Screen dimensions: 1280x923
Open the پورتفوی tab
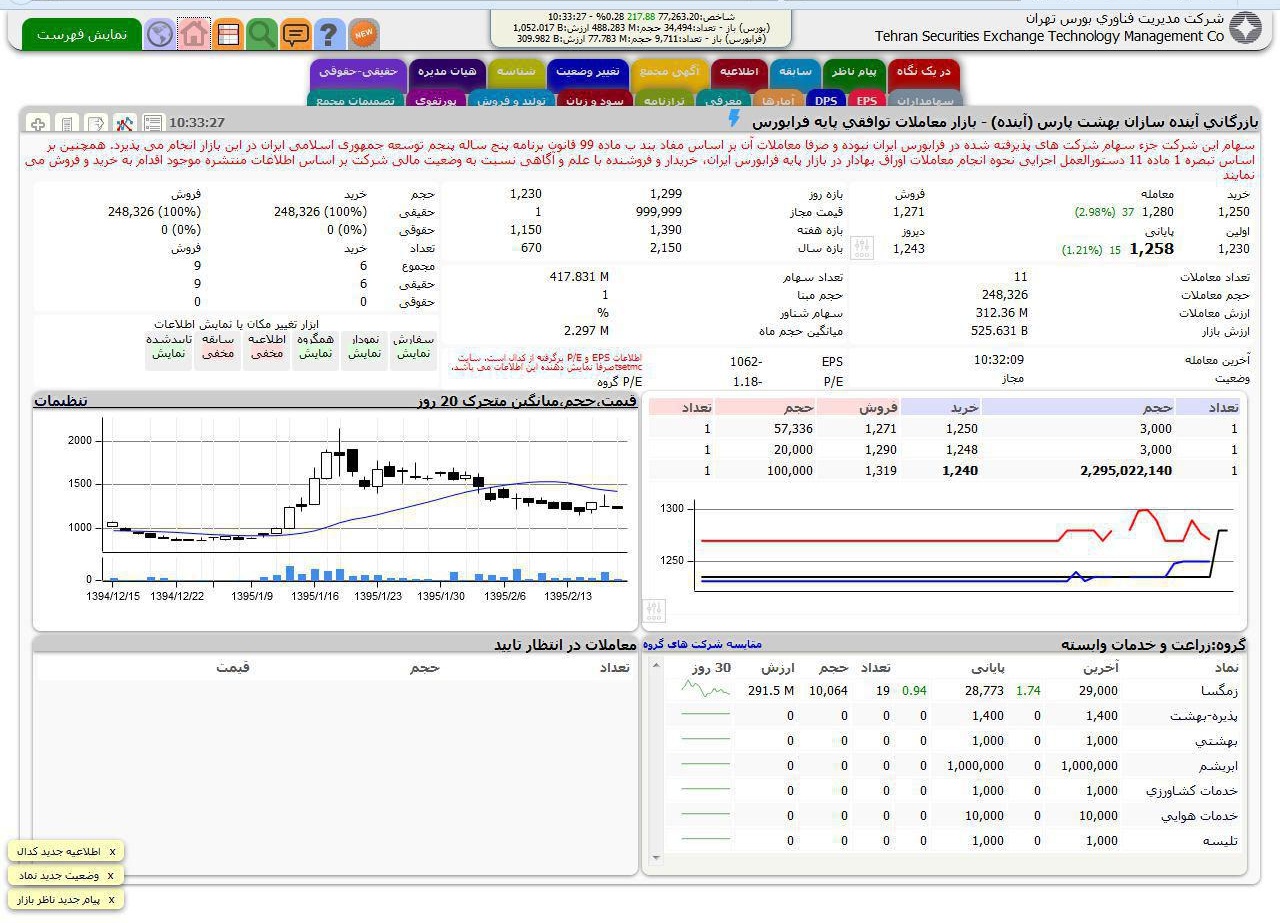[x=434, y=100]
